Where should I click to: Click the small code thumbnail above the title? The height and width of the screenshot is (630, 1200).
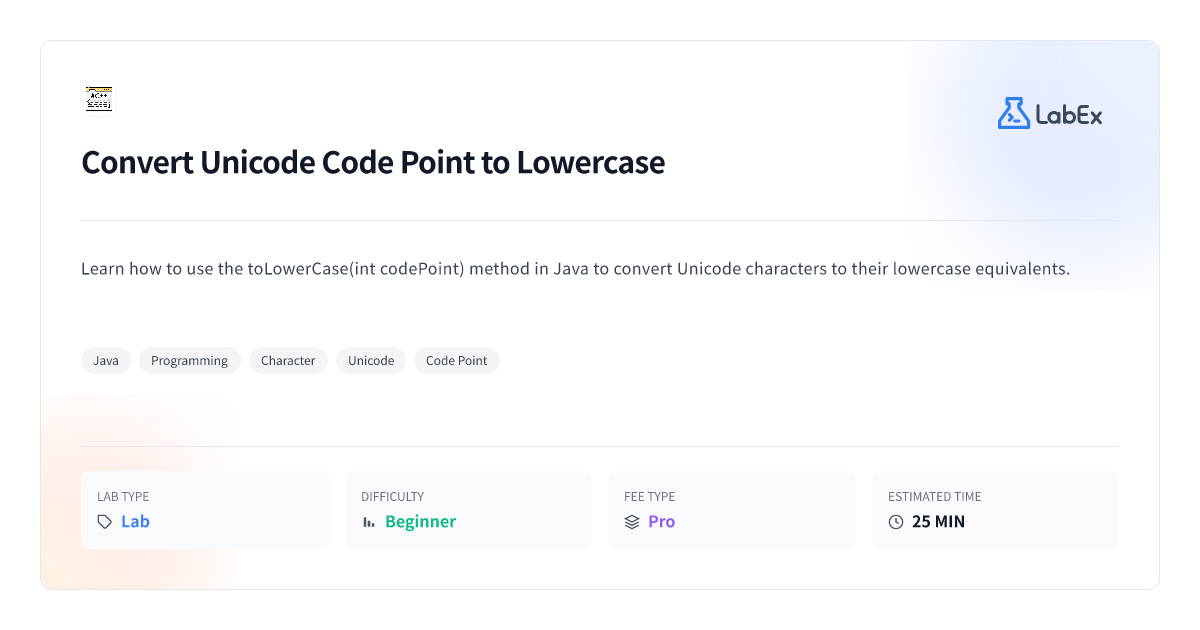(98, 99)
